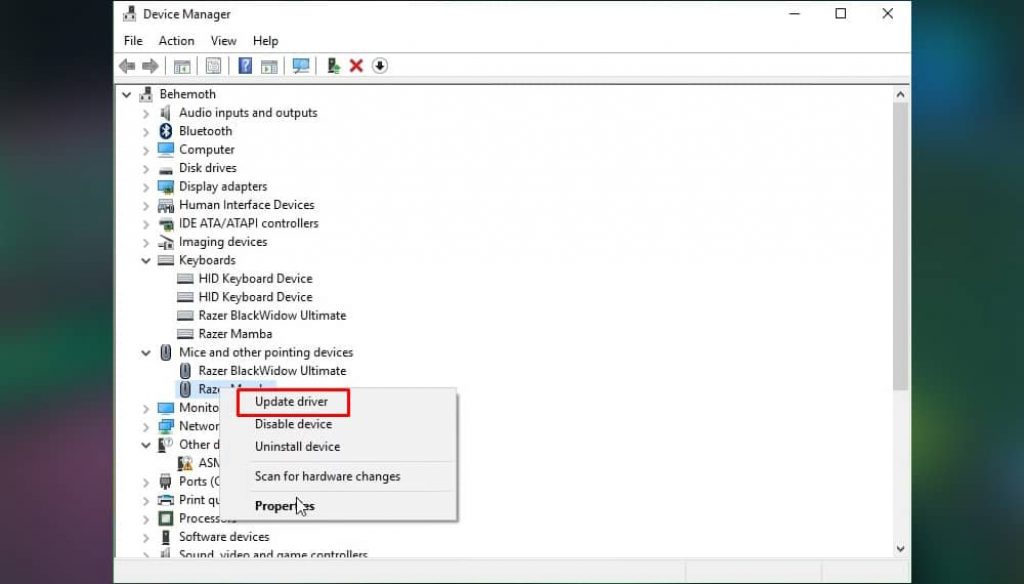
Task: Select first HID Keyboard Device entry
Action: (255, 279)
